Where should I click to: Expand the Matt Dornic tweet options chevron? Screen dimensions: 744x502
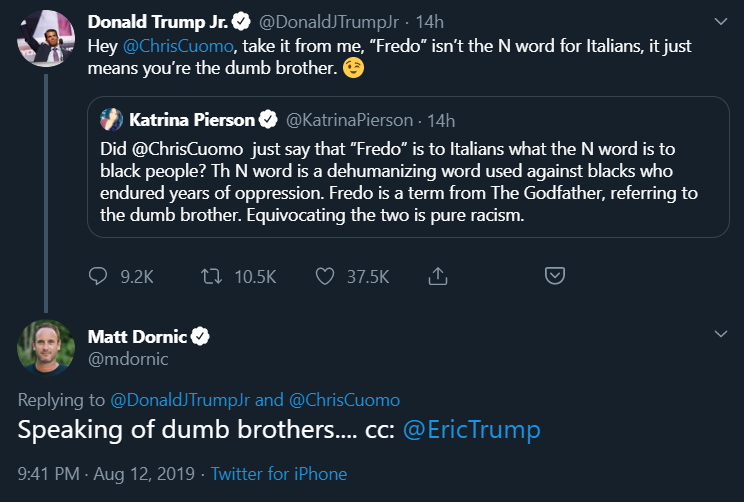(x=721, y=334)
